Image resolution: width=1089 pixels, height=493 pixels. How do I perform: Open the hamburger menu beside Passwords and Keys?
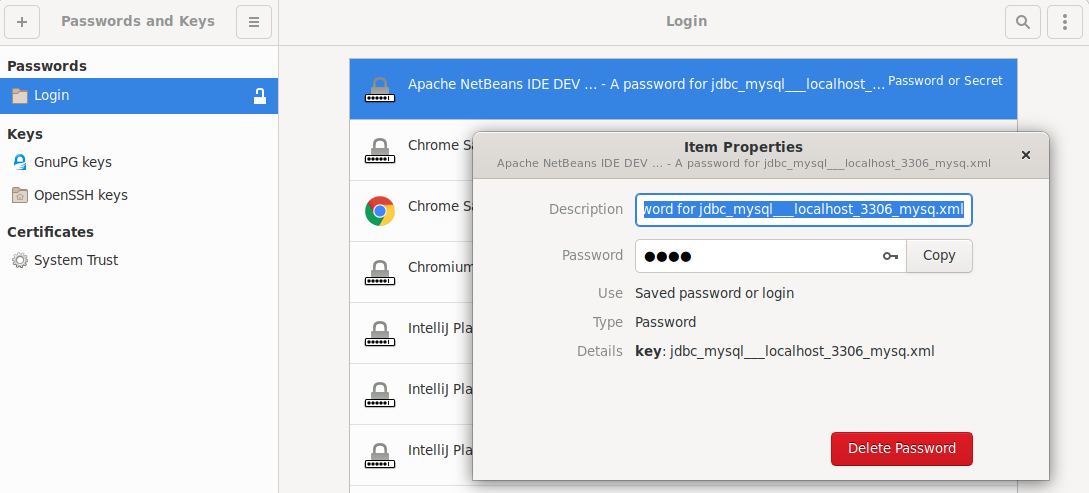coord(254,22)
